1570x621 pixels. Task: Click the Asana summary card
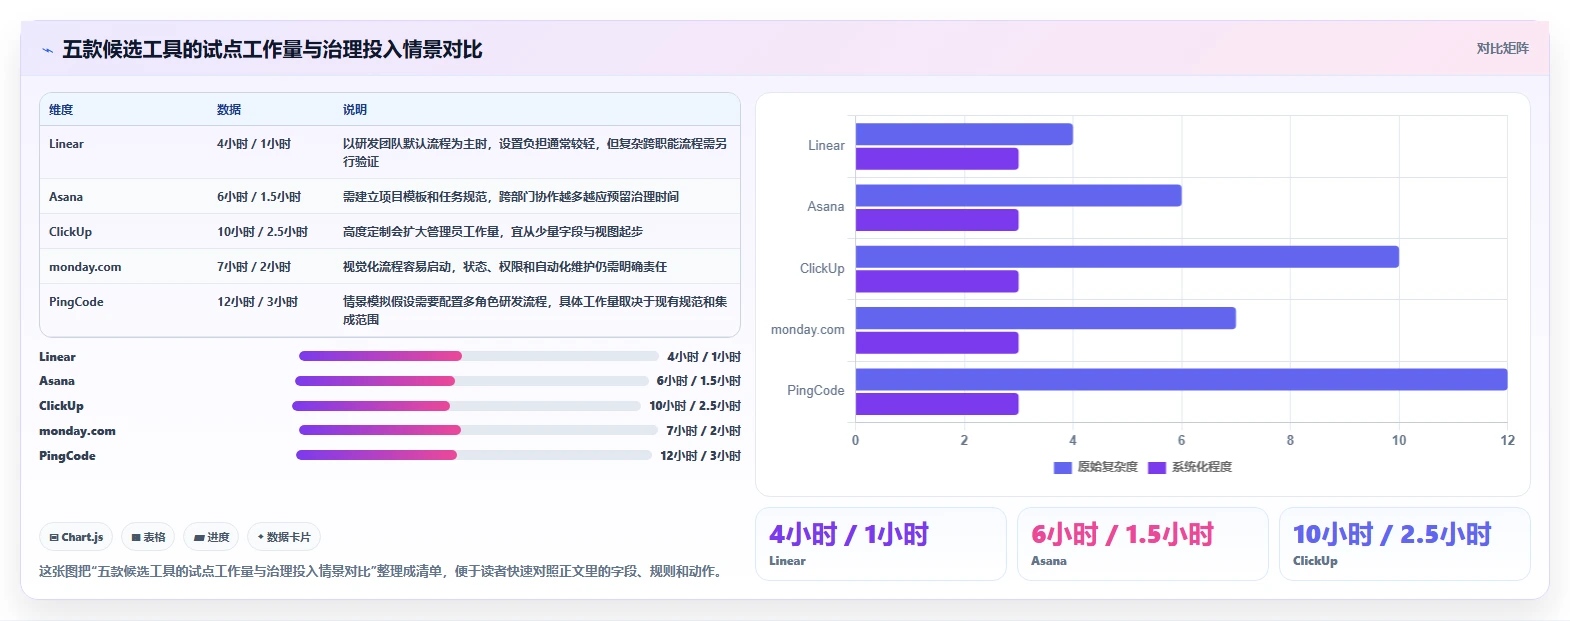1143,544
